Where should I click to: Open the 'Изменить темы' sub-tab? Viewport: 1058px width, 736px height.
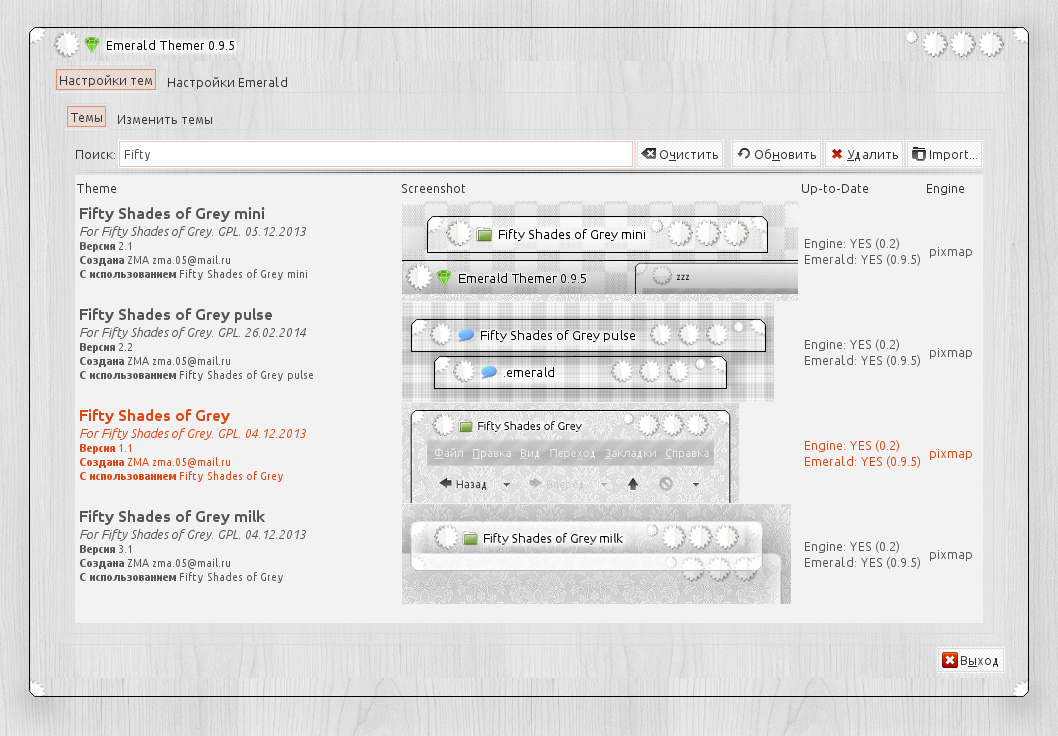[x=165, y=119]
